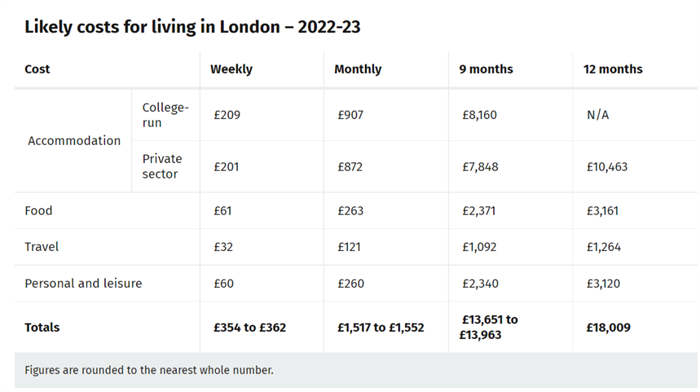Viewport: 700px width, 392px height.
Task: Select the £18,009 total cell
Action: (x=608, y=327)
